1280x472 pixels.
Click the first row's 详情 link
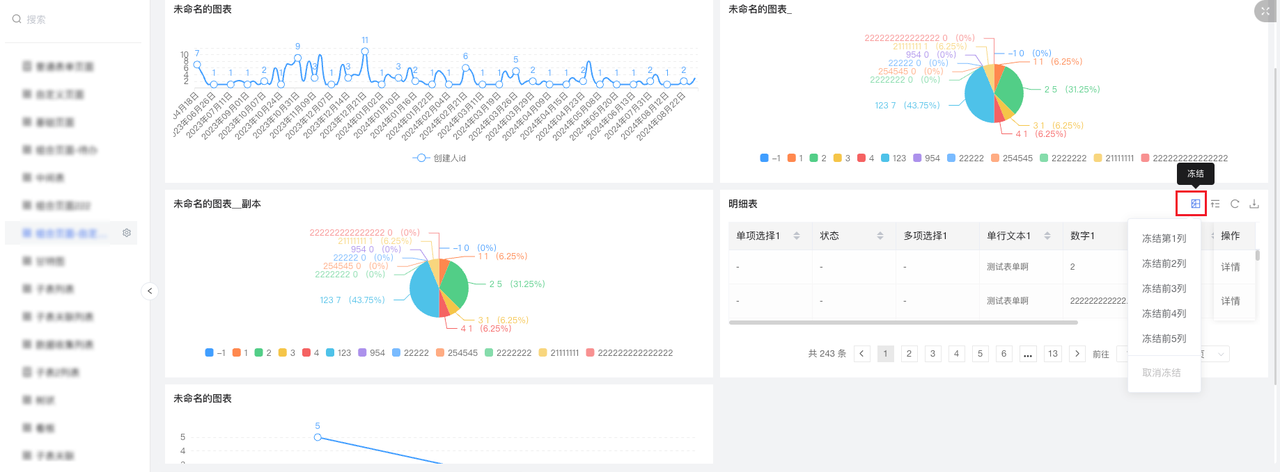click(x=1230, y=267)
